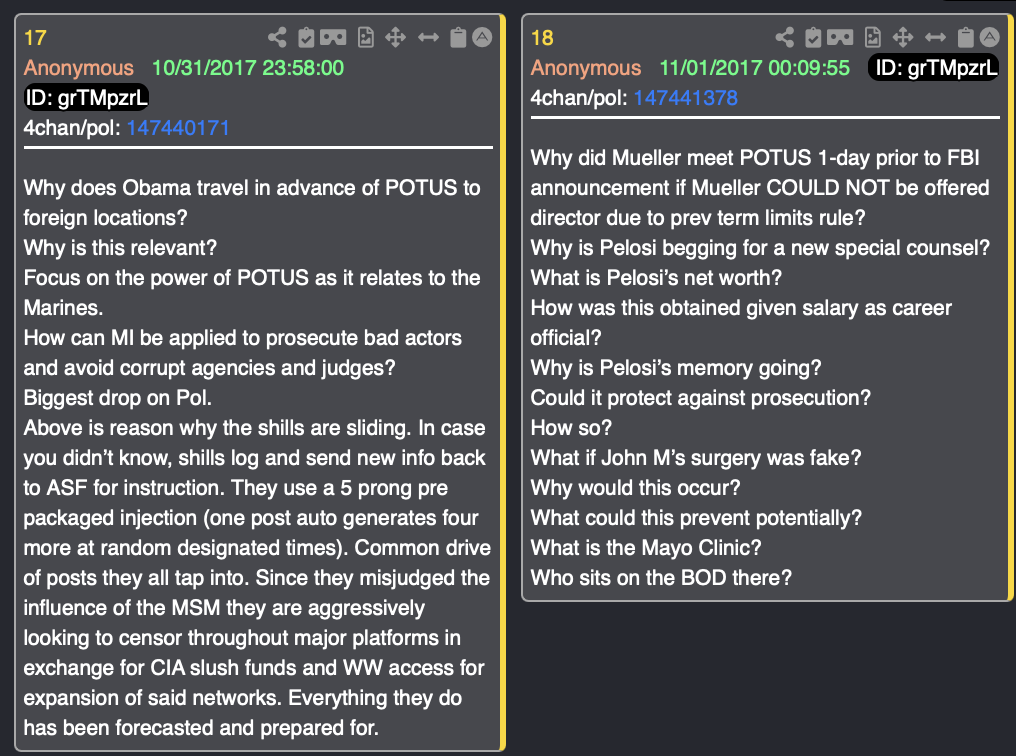The image size is (1016, 756).
Task: Click the VR goggles icon on post 17
Action: point(333,38)
